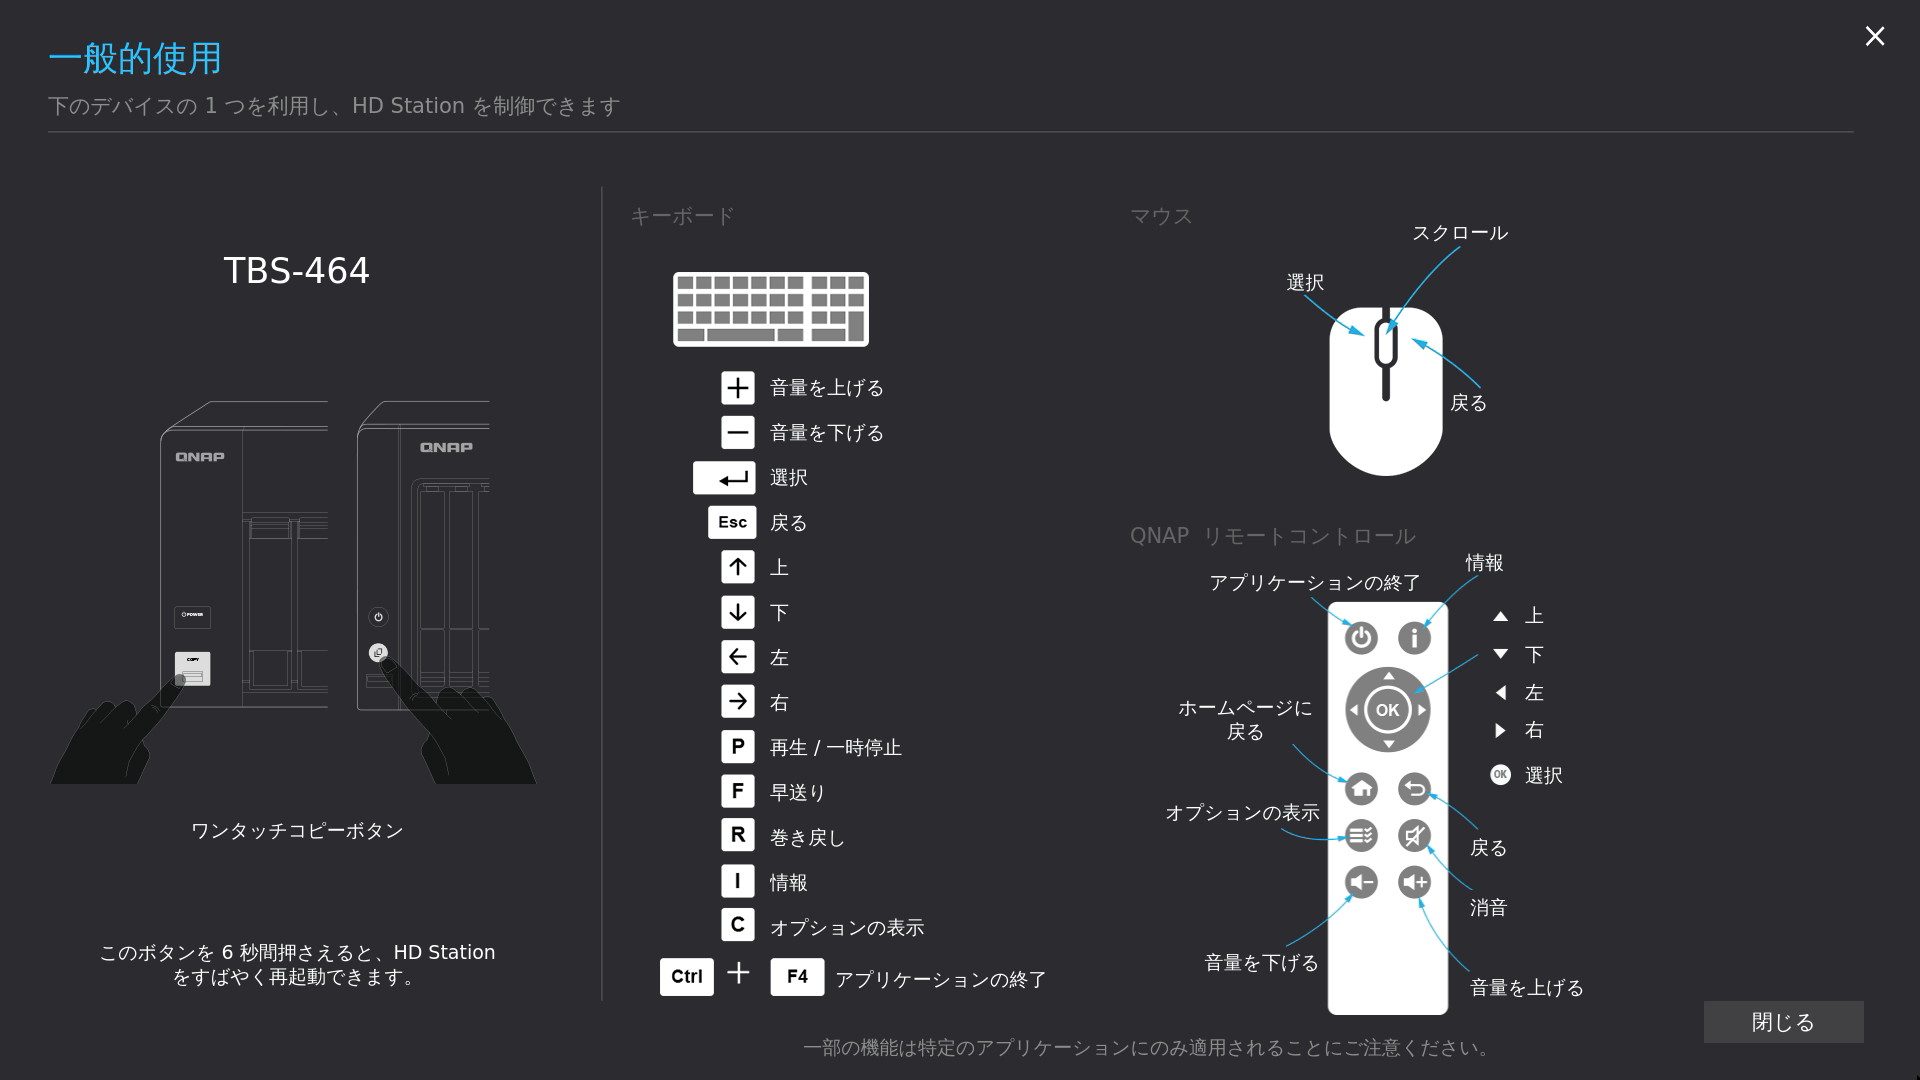Click the down arrow key icon
The height and width of the screenshot is (1080, 1920).
[x=737, y=612]
